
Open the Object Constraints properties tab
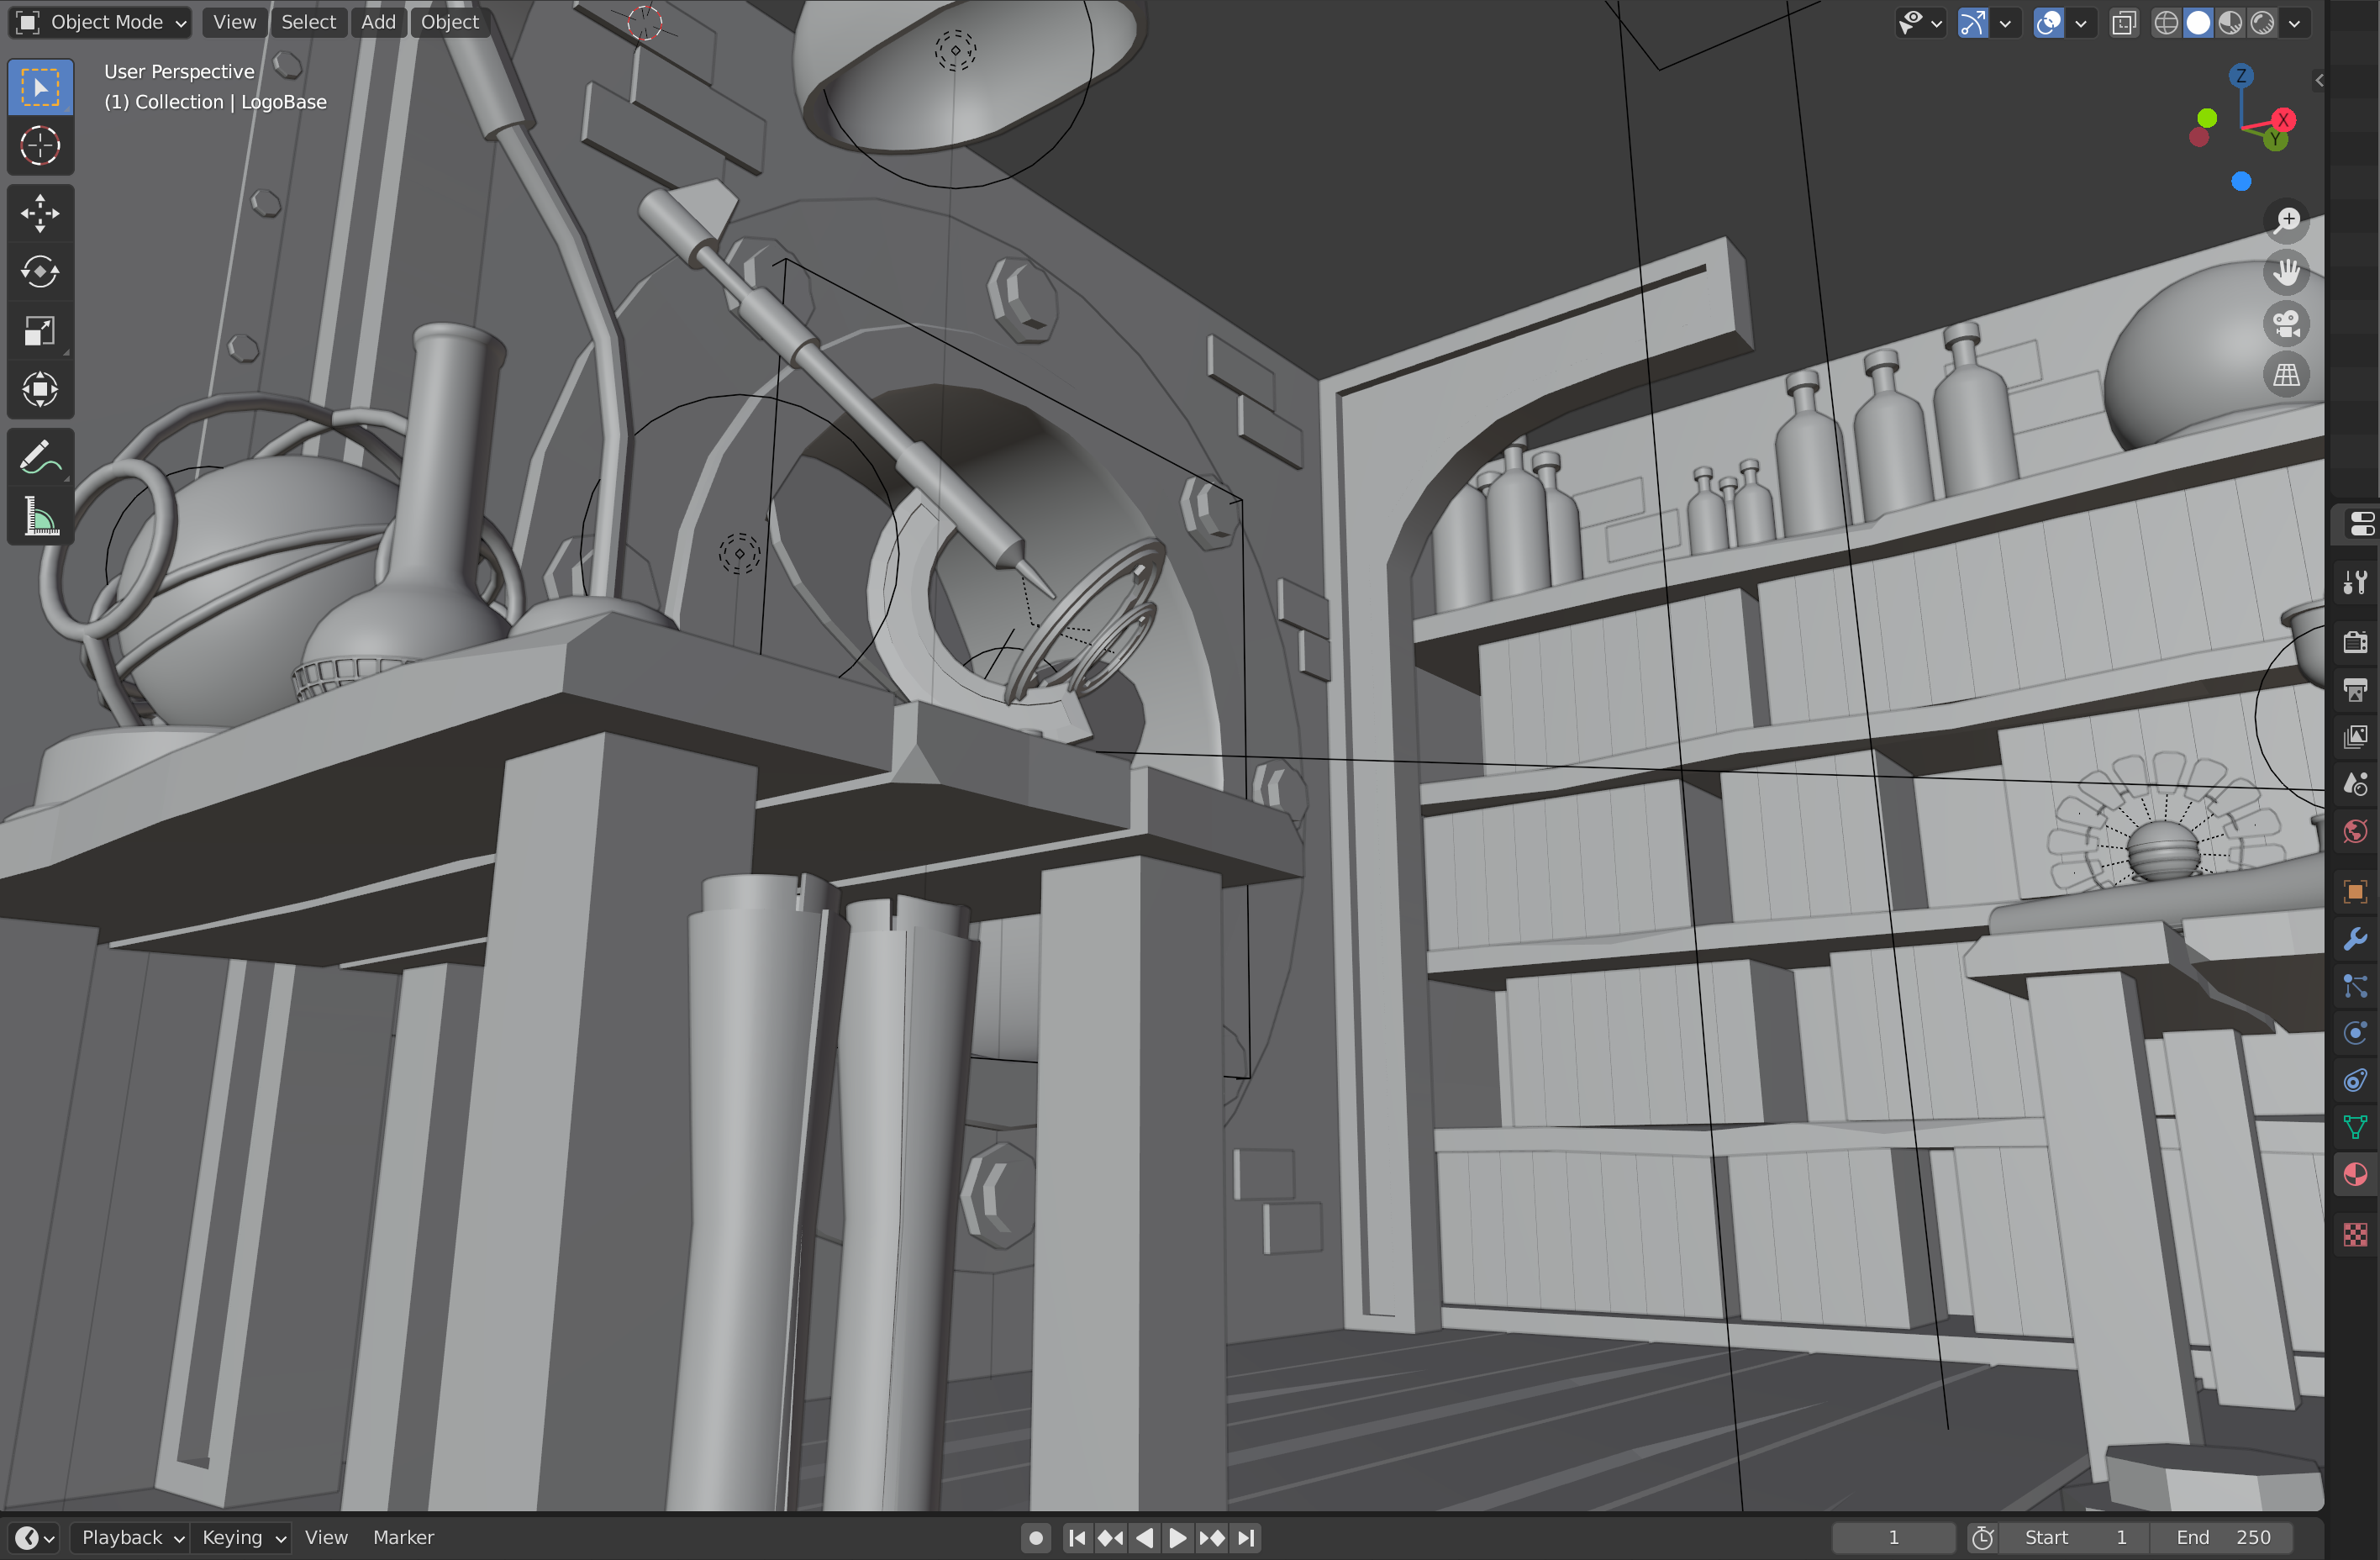[2355, 1081]
